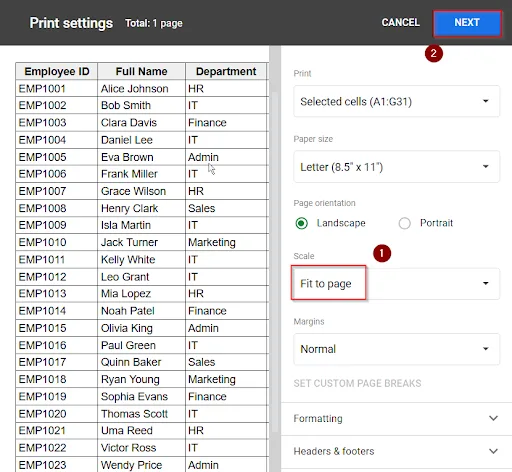Click the CANCEL button
512x472 pixels.
point(400,23)
